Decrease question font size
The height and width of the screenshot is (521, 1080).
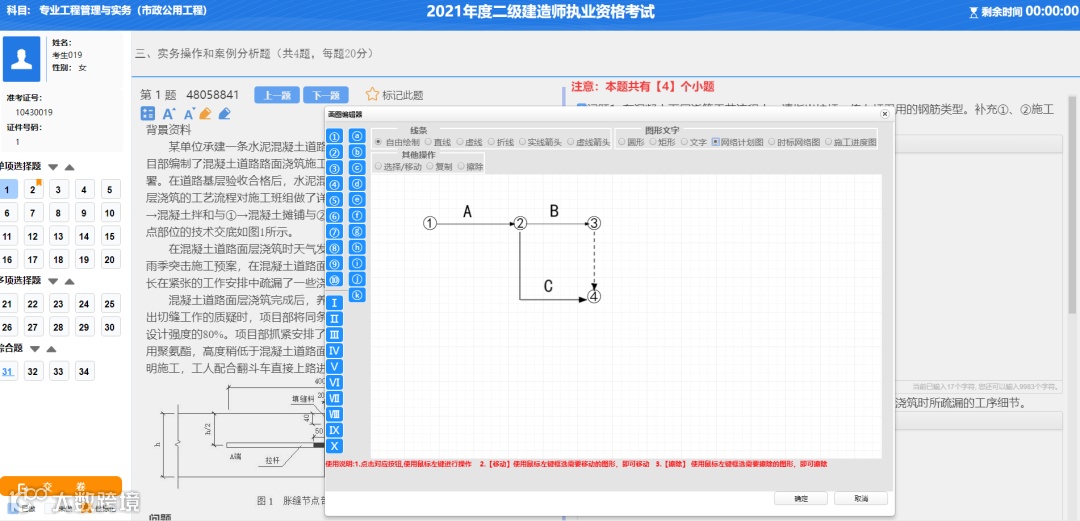[189, 114]
